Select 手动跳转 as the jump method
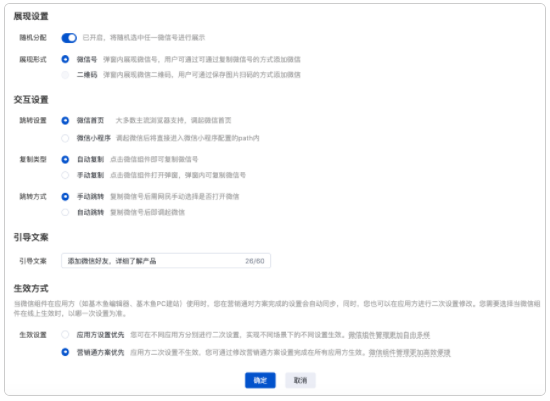 tap(65, 197)
